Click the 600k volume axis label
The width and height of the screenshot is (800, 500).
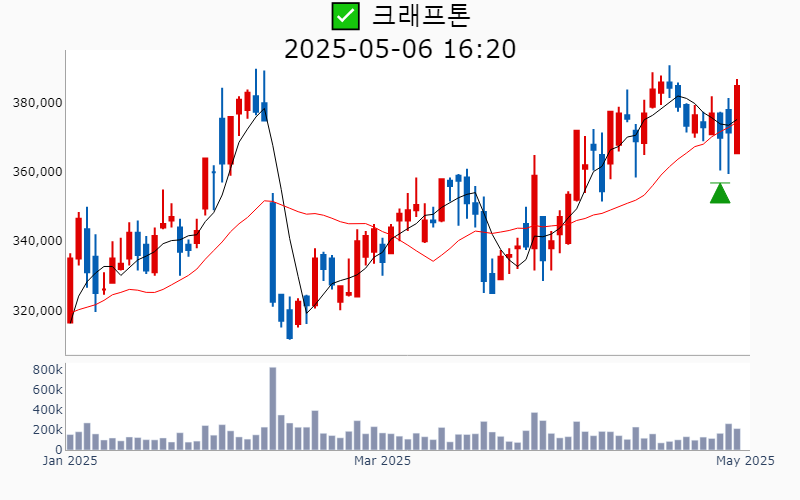click(47, 390)
